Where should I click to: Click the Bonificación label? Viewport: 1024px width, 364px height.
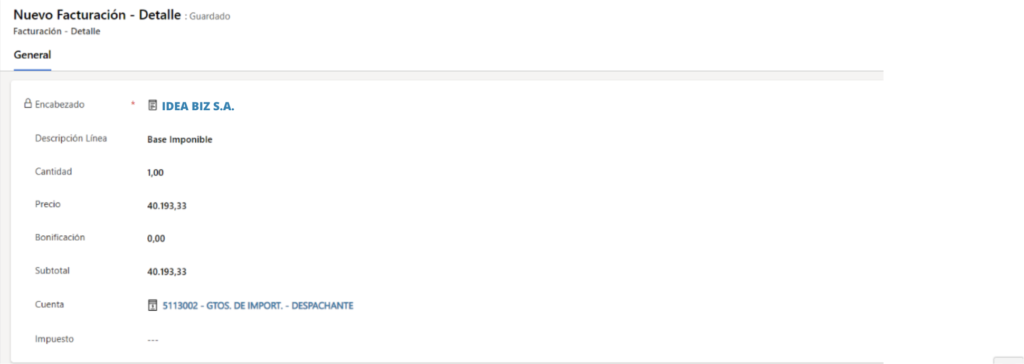(60, 237)
